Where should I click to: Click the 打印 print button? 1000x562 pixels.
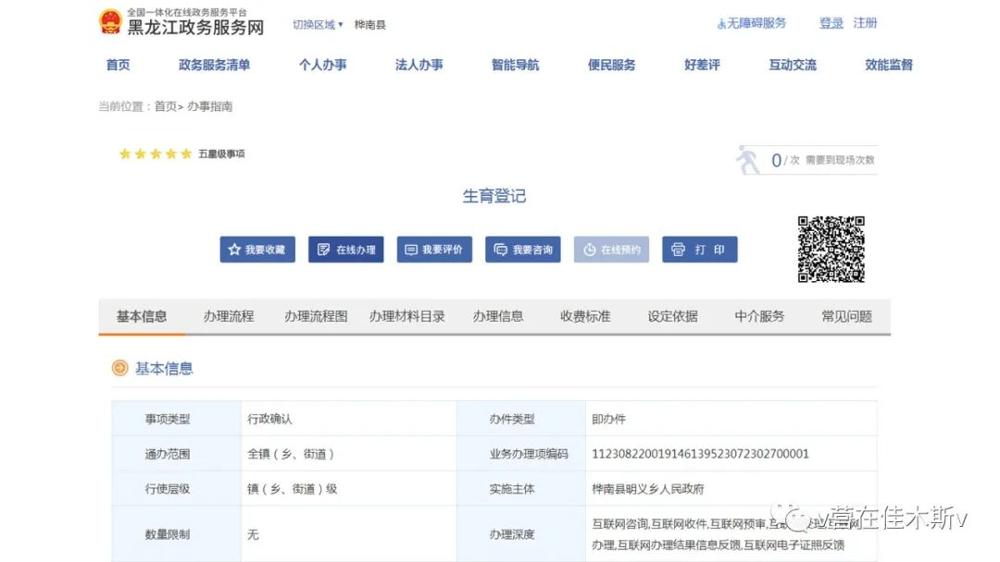699,250
